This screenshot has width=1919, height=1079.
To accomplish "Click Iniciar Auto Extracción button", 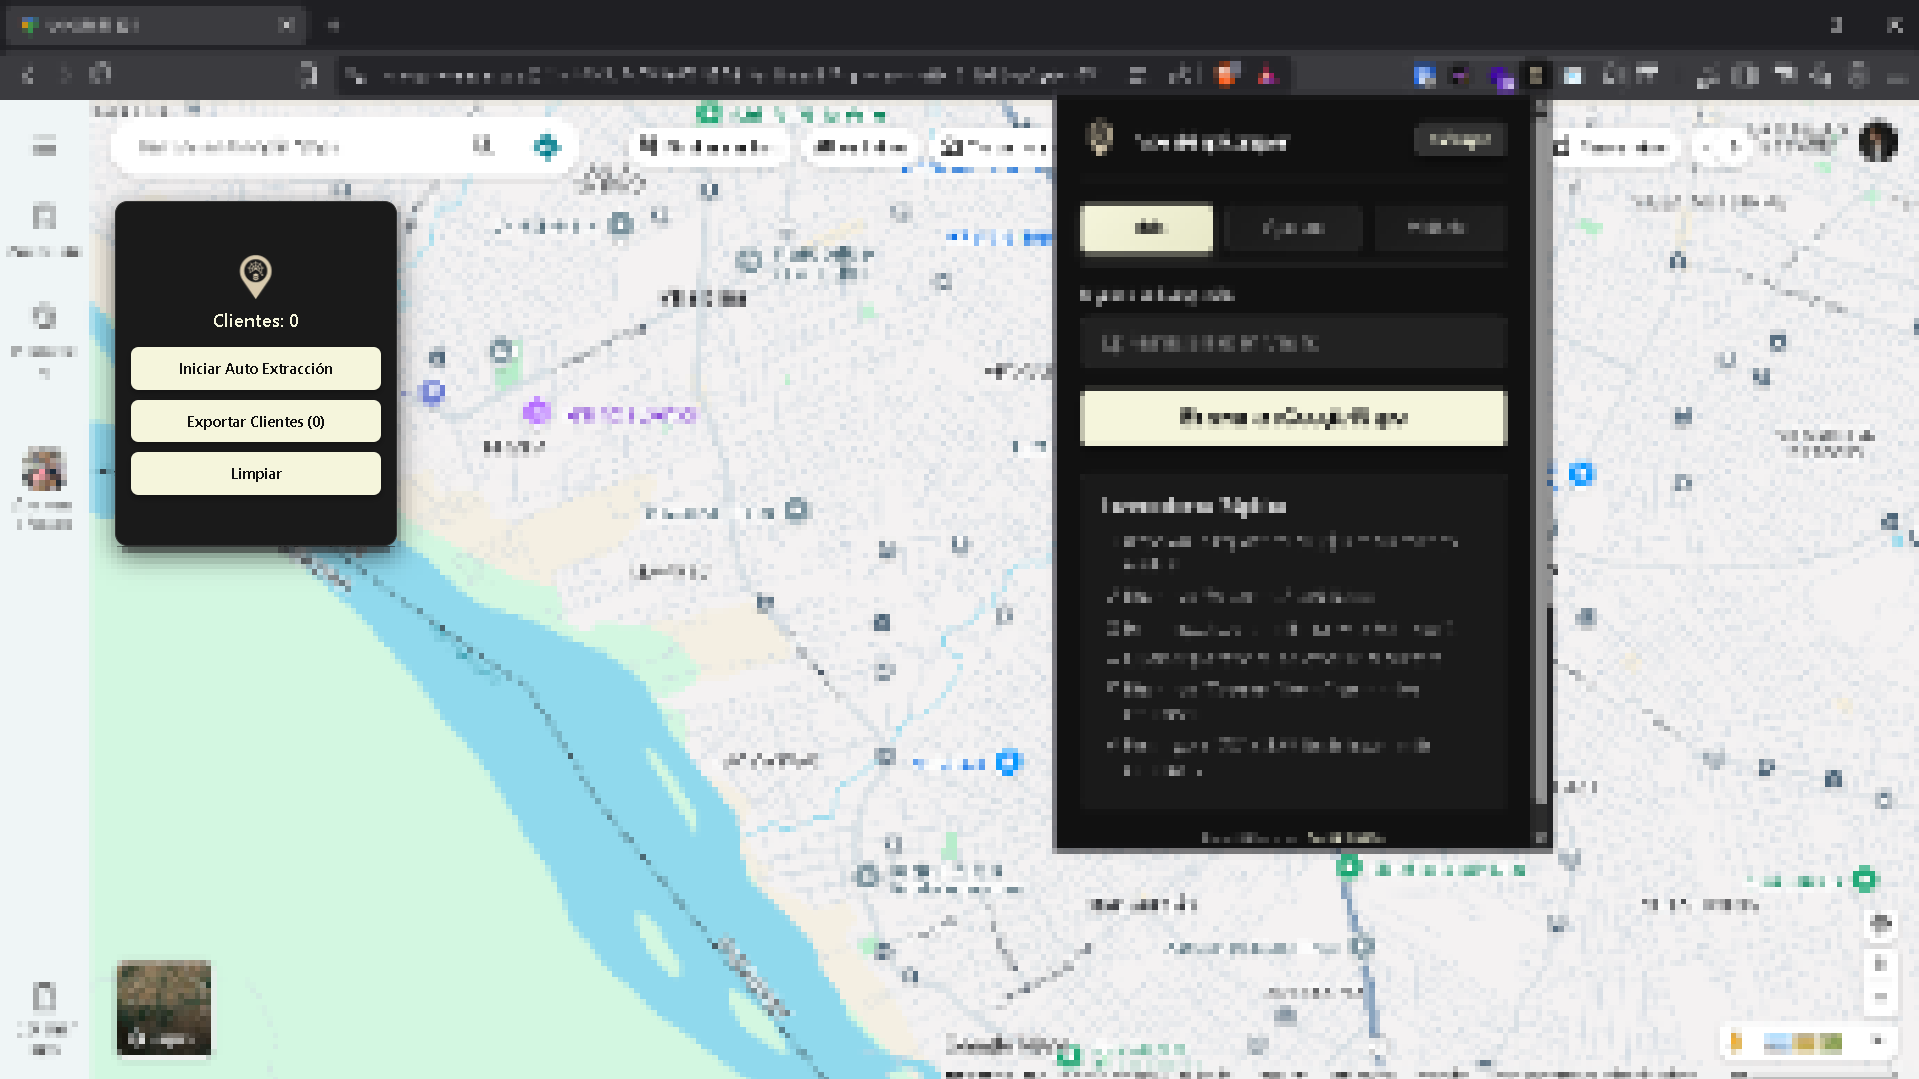I will pos(255,369).
